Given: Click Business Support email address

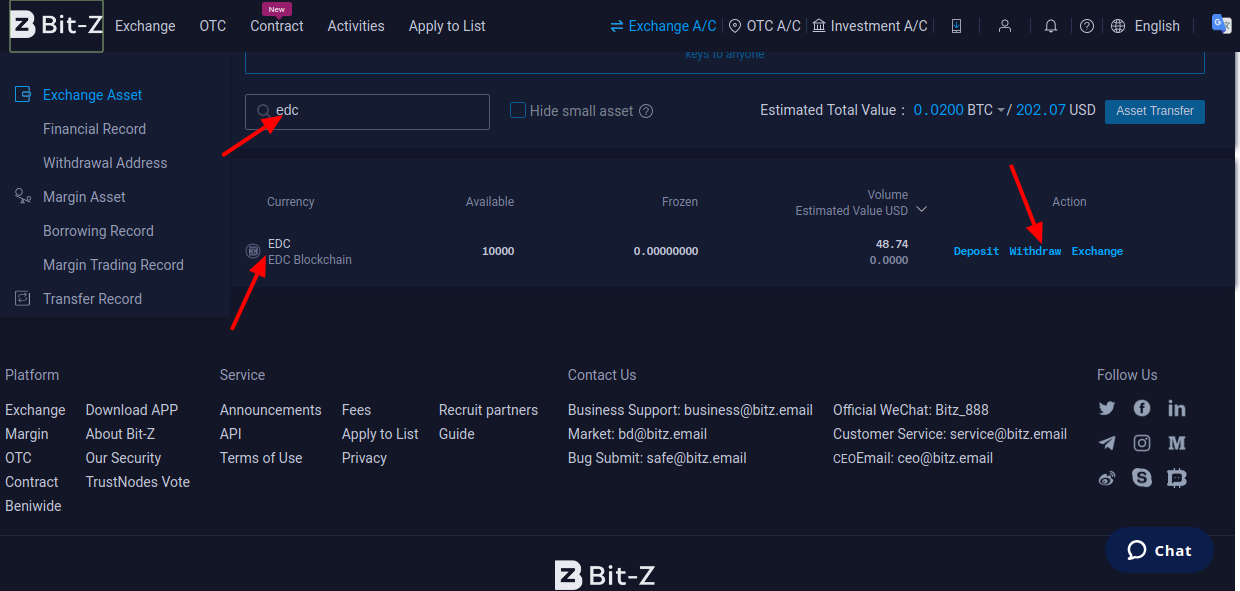Looking at the screenshot, I should click(748, 410).
